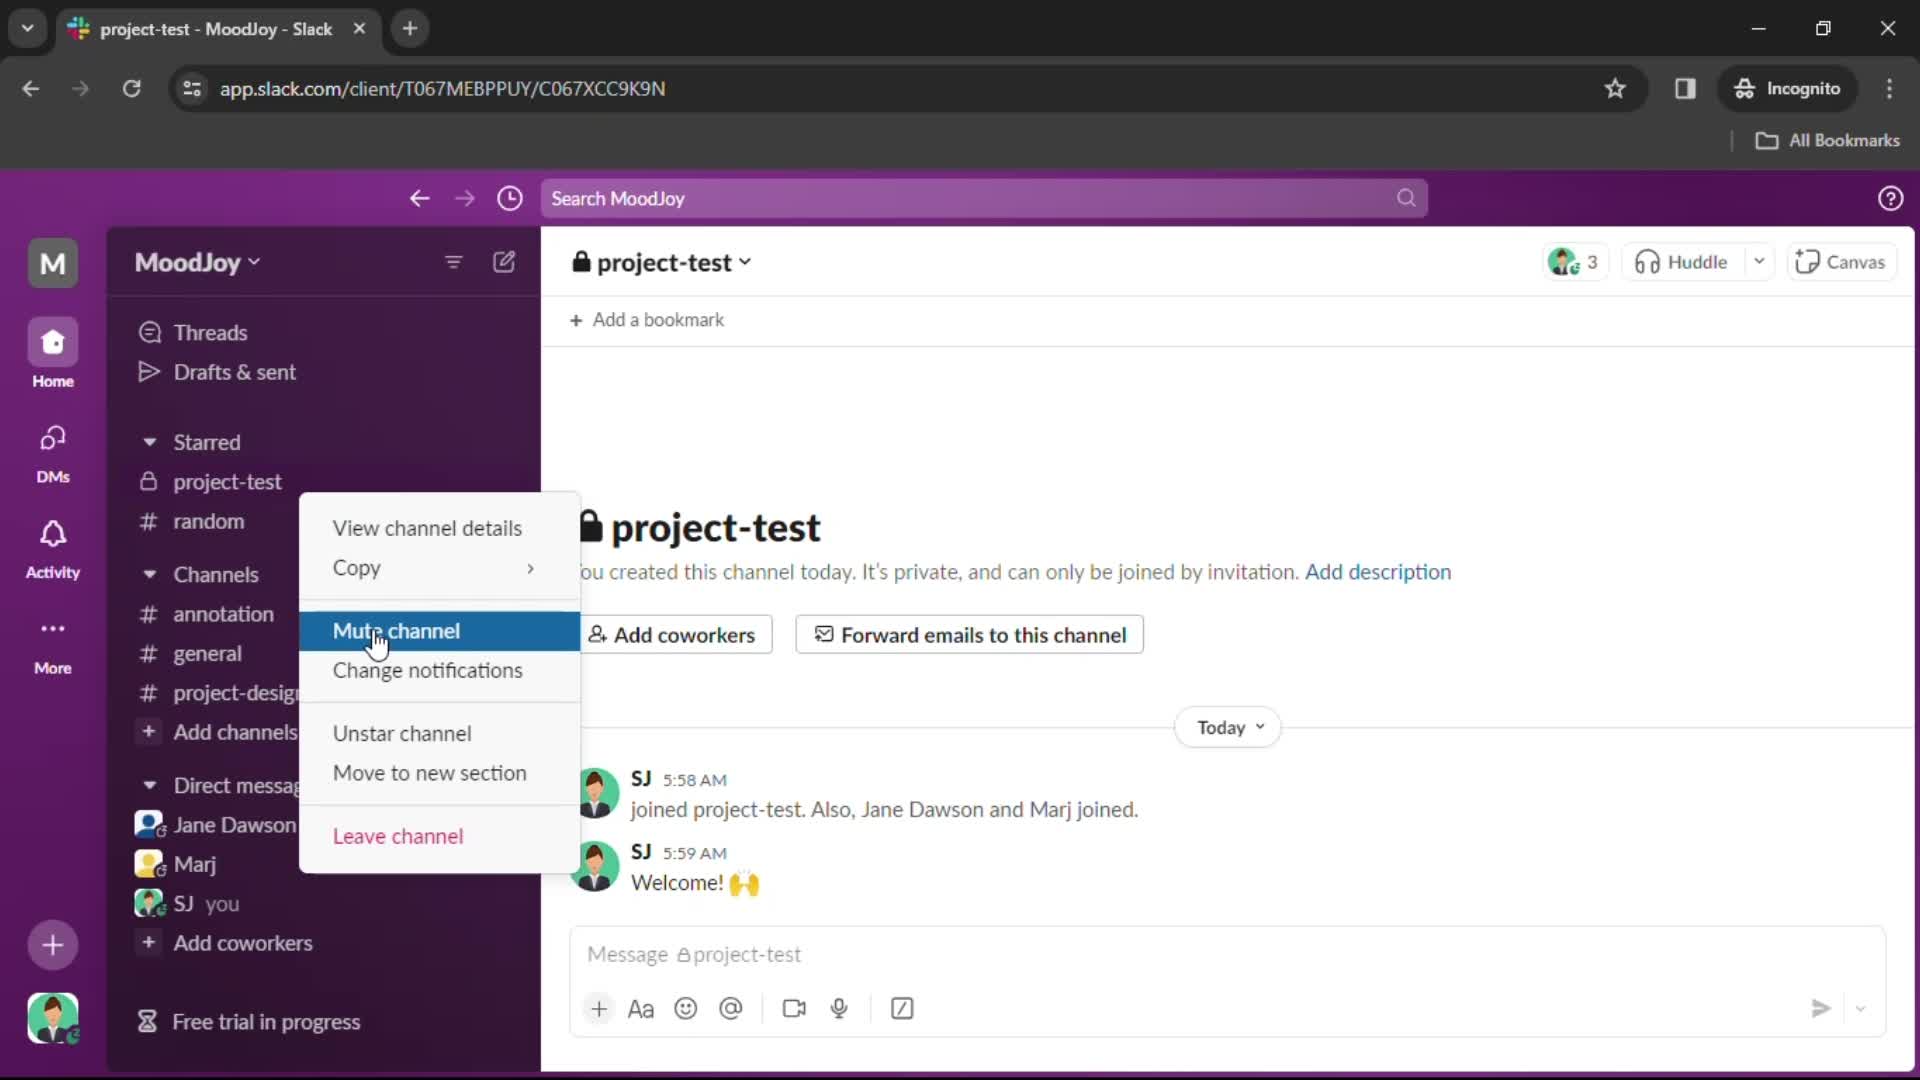The width and height of the screenshot is (1920, 1080).
Task: Open Jane Dawson direct message
Action: point(216,825)
